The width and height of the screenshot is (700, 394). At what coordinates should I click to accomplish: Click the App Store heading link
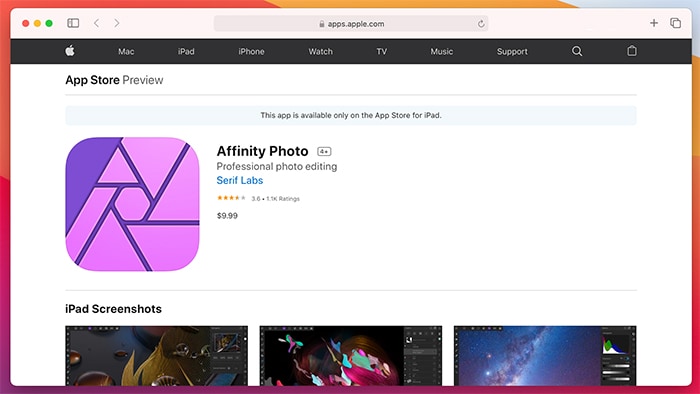coord(92,80)
